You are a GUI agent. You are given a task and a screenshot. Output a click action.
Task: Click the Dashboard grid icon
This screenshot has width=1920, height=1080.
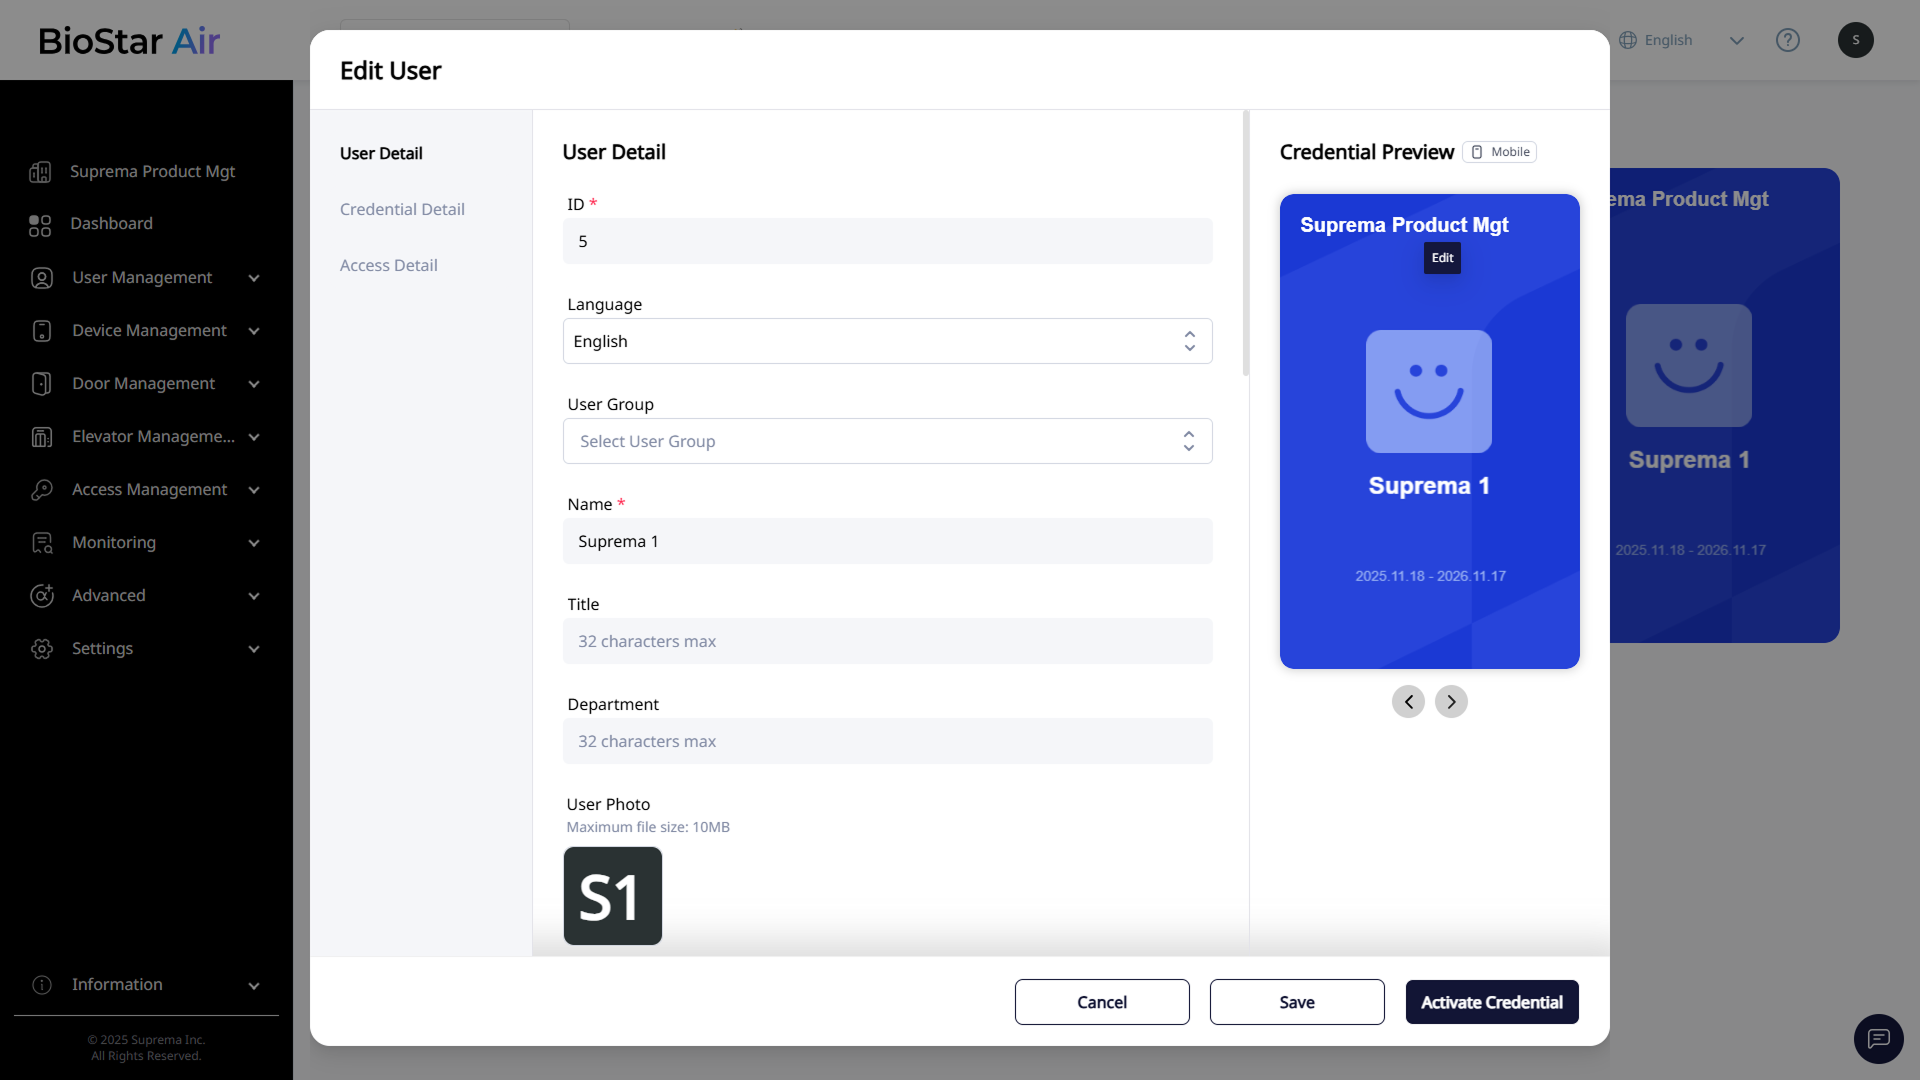point(40,225)
